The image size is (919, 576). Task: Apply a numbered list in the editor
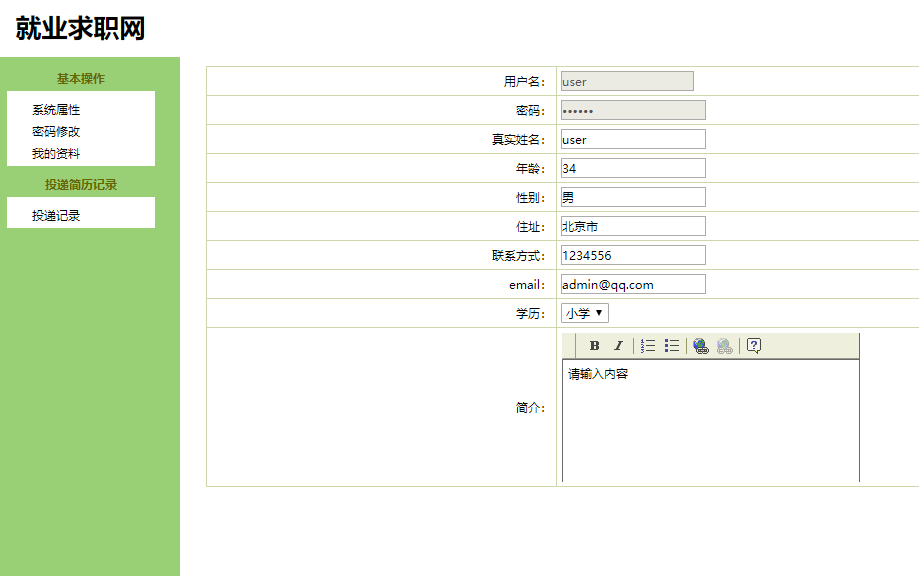click(x=646, y=345)
